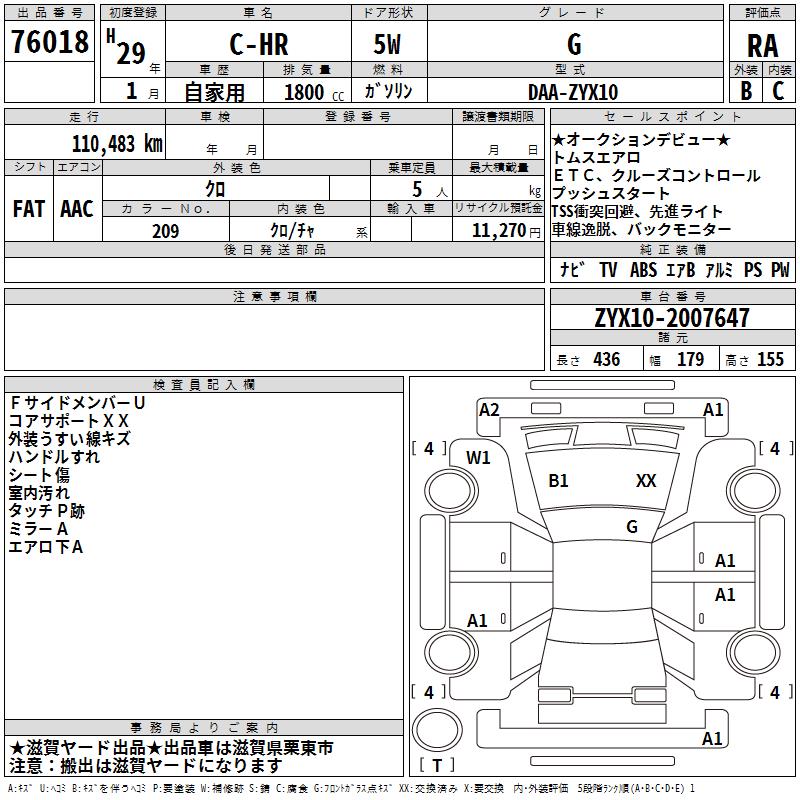Click the door type 5W field
This screenshot has height=800, width=800.
387,46
